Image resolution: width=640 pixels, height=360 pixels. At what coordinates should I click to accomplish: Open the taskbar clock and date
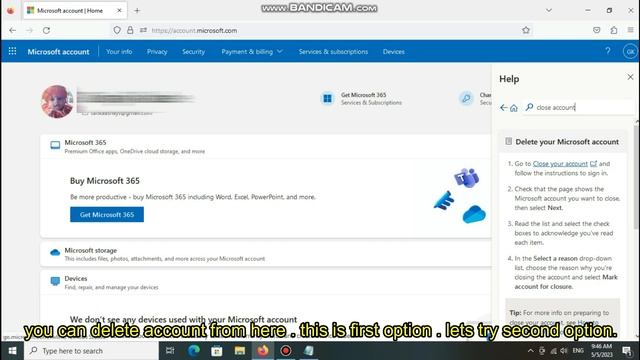point(602,351)
